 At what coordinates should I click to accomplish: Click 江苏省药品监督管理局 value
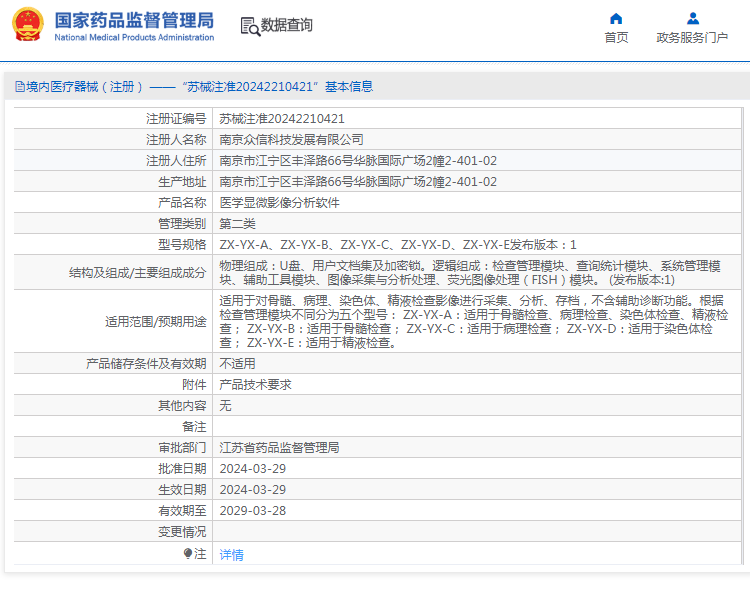click(x=279, y=448)
